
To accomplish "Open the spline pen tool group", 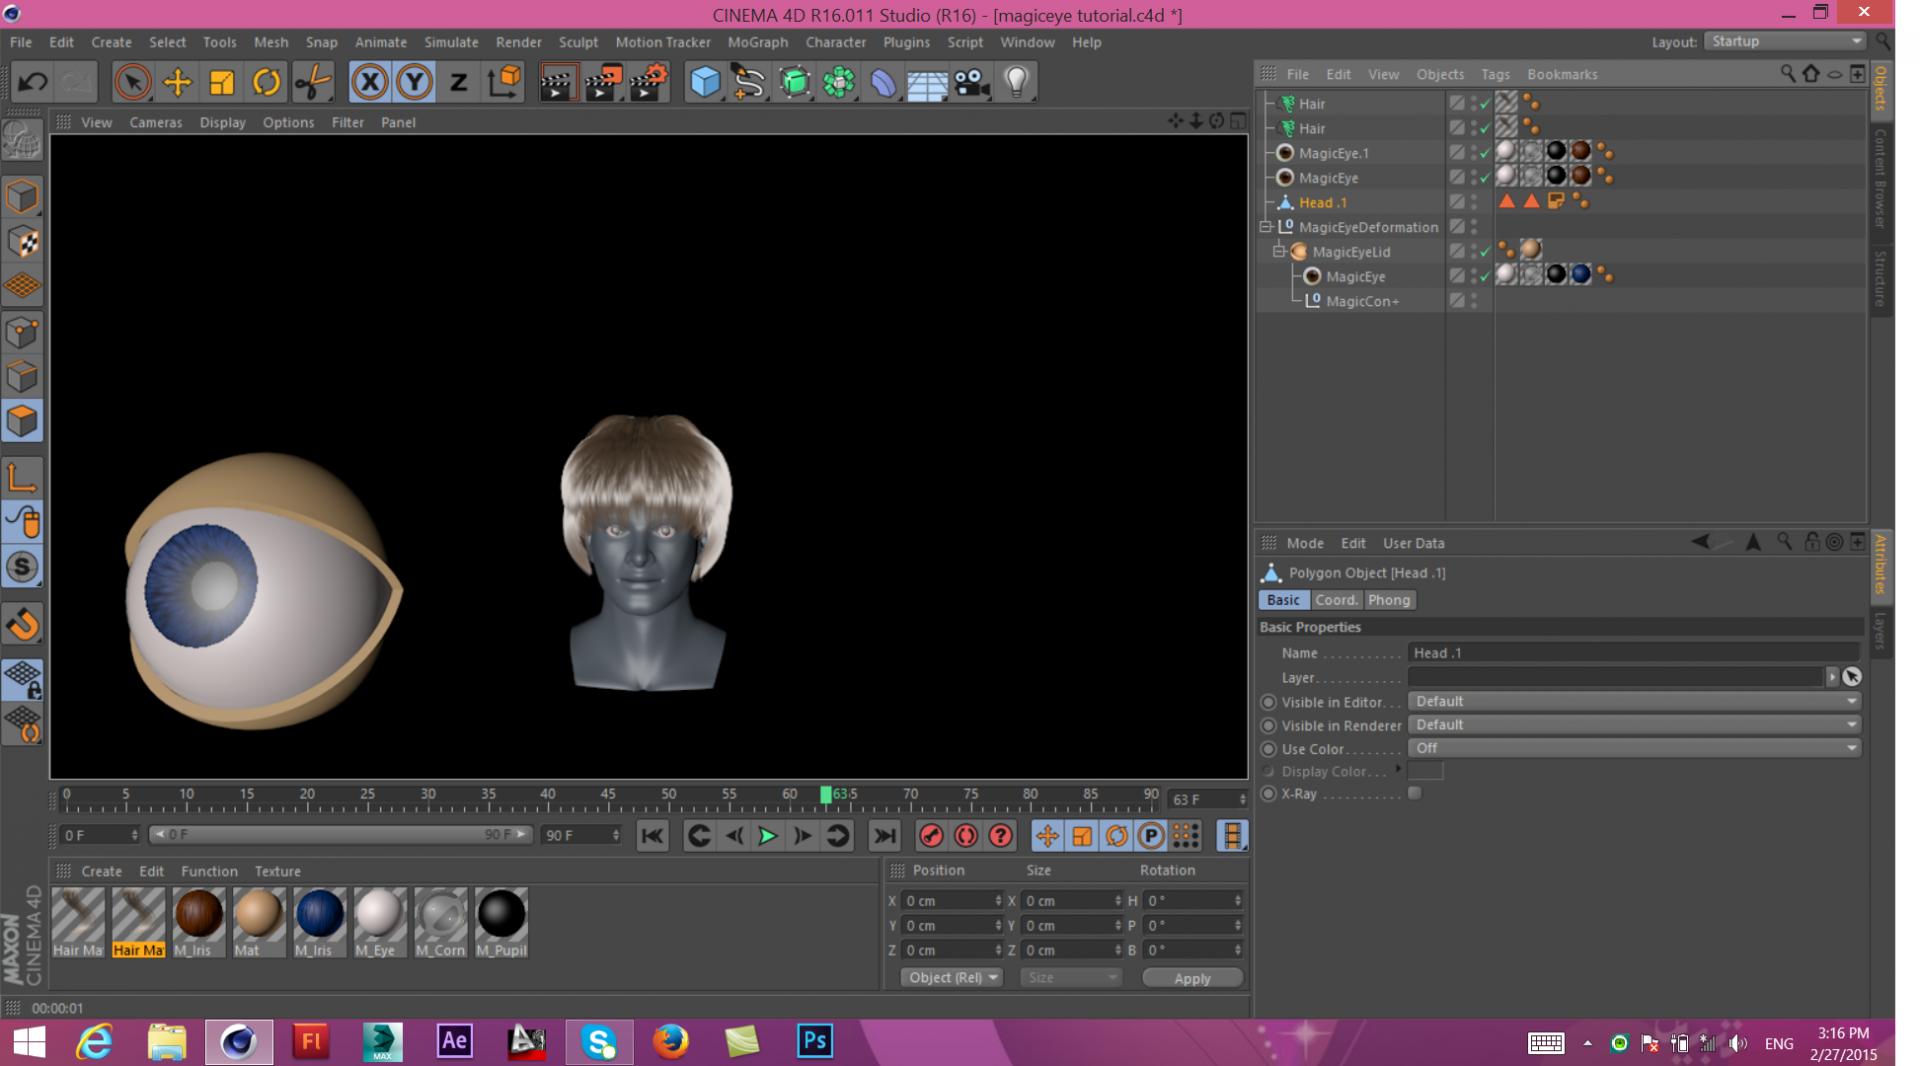I will [x=749, y=82].
